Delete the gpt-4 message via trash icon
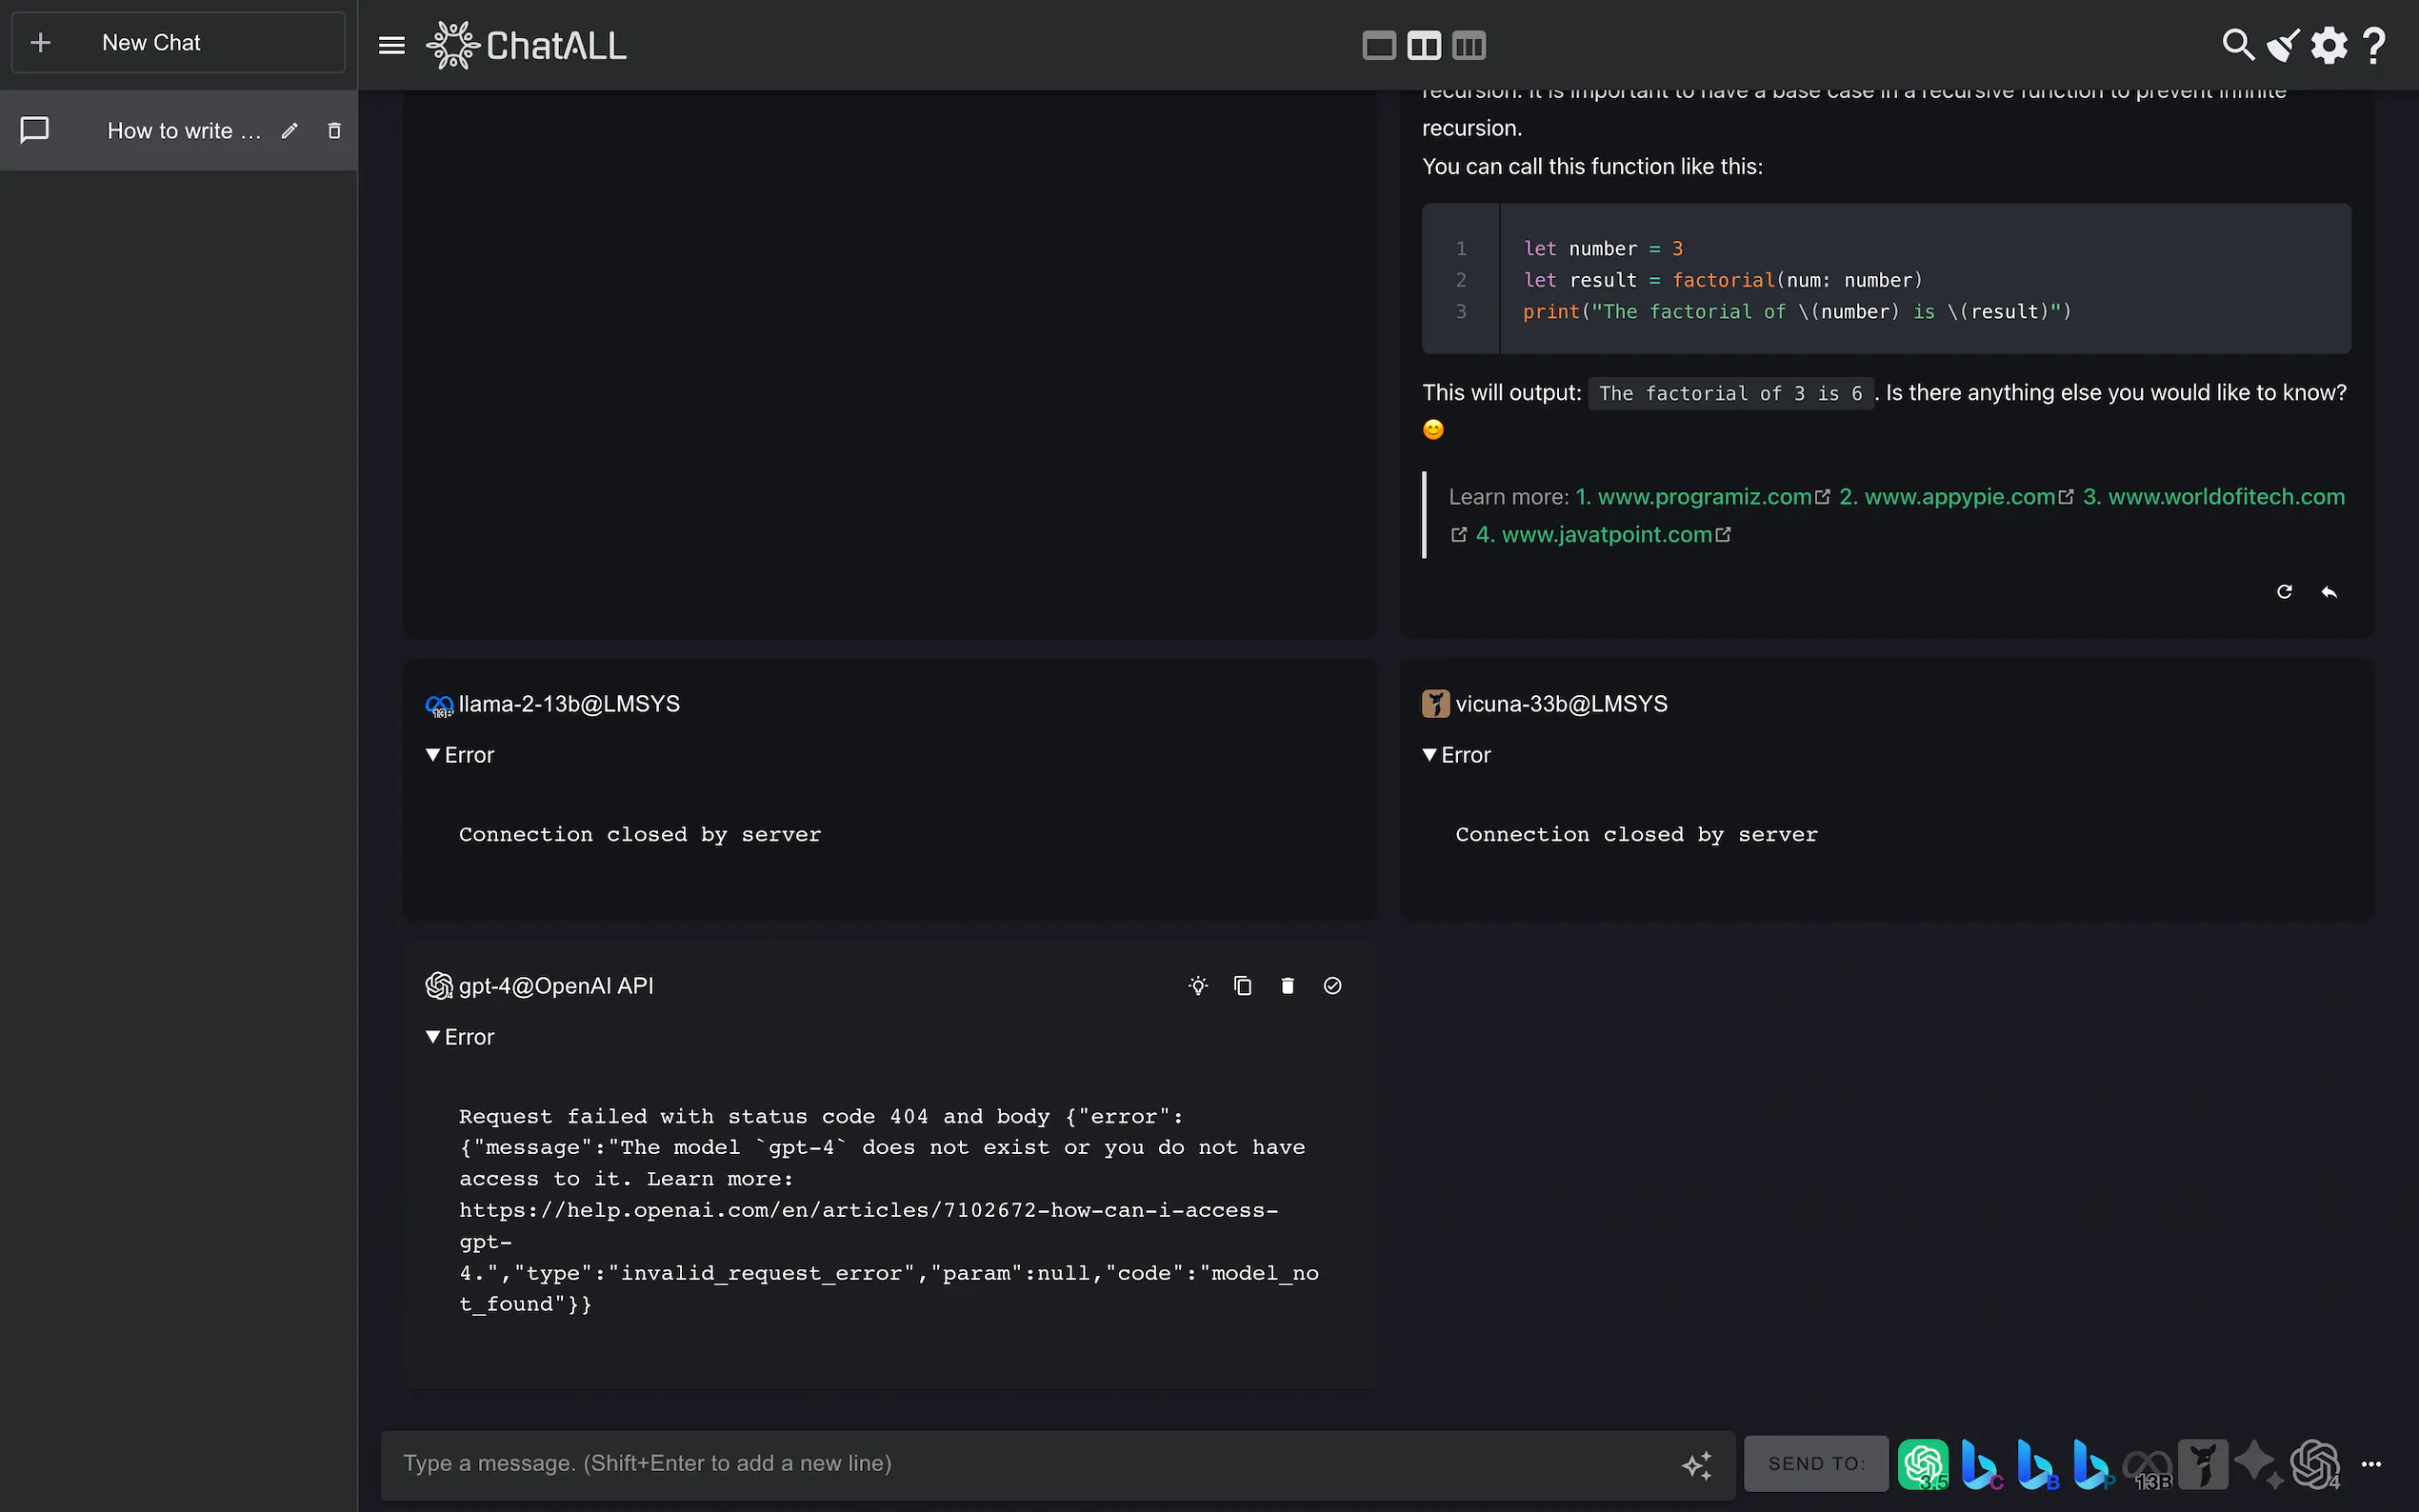 tap(1287, 986)
